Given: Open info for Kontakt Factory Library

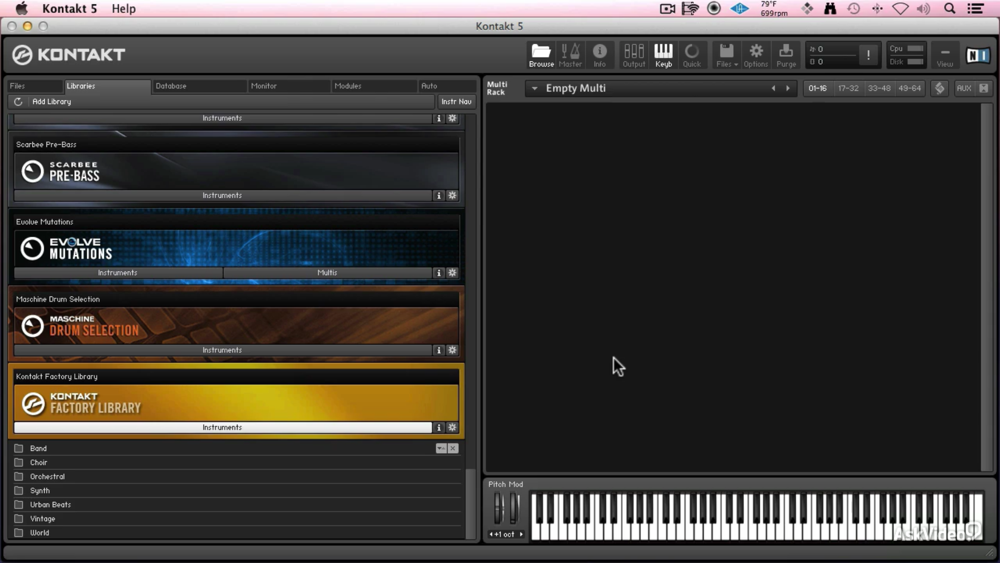Looking at the screenshot, I should point(438,427).
